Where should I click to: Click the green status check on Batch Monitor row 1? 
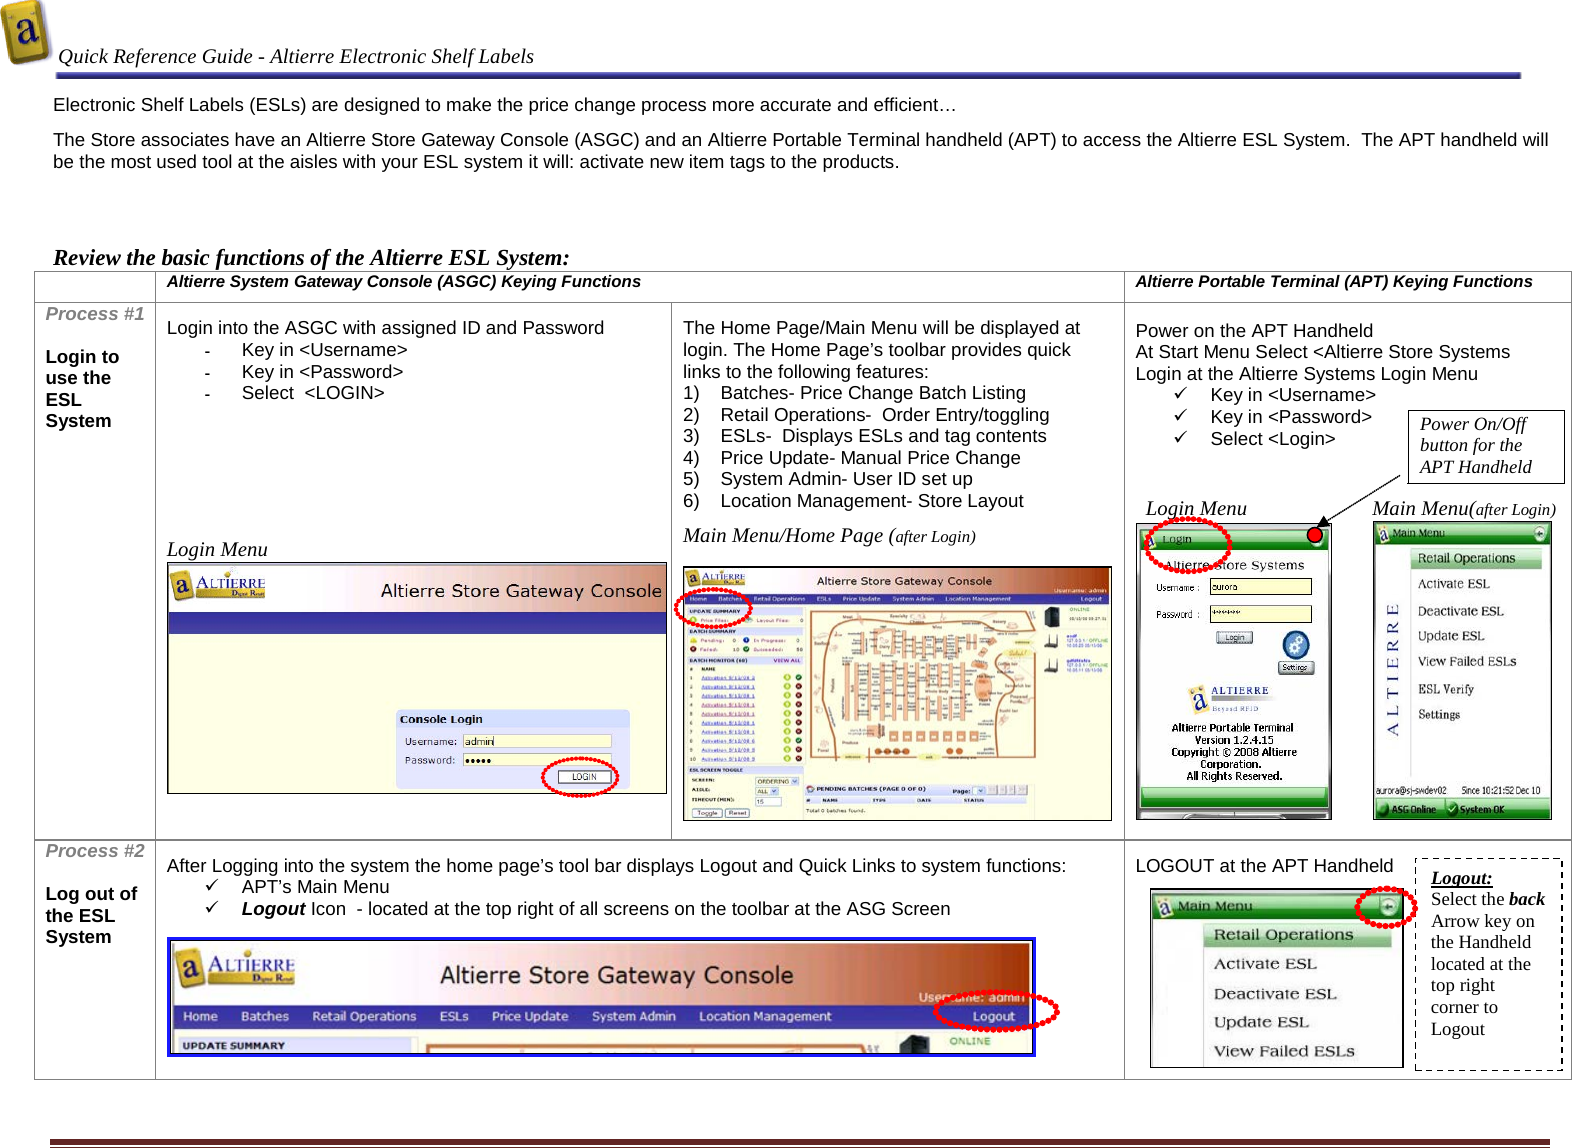tap(799, 677)
